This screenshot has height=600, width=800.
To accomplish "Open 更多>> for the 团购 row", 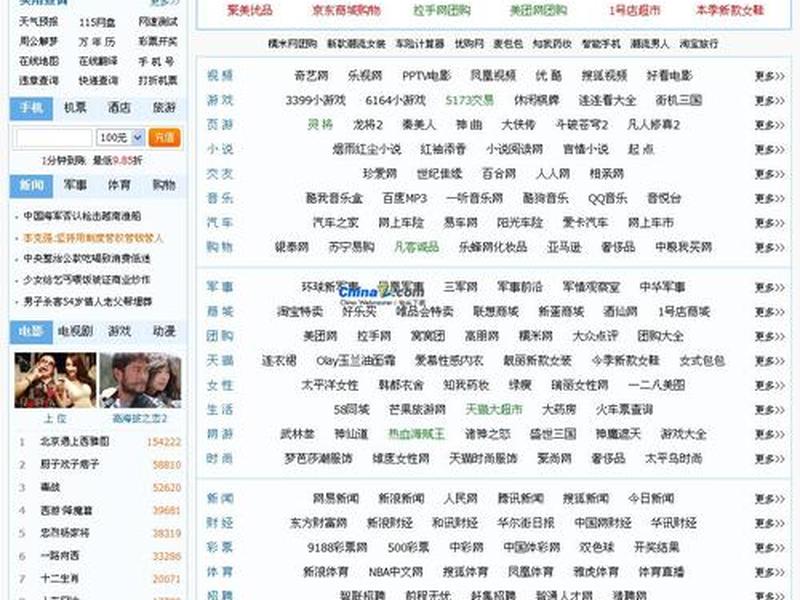I will [x=769, y=337].
